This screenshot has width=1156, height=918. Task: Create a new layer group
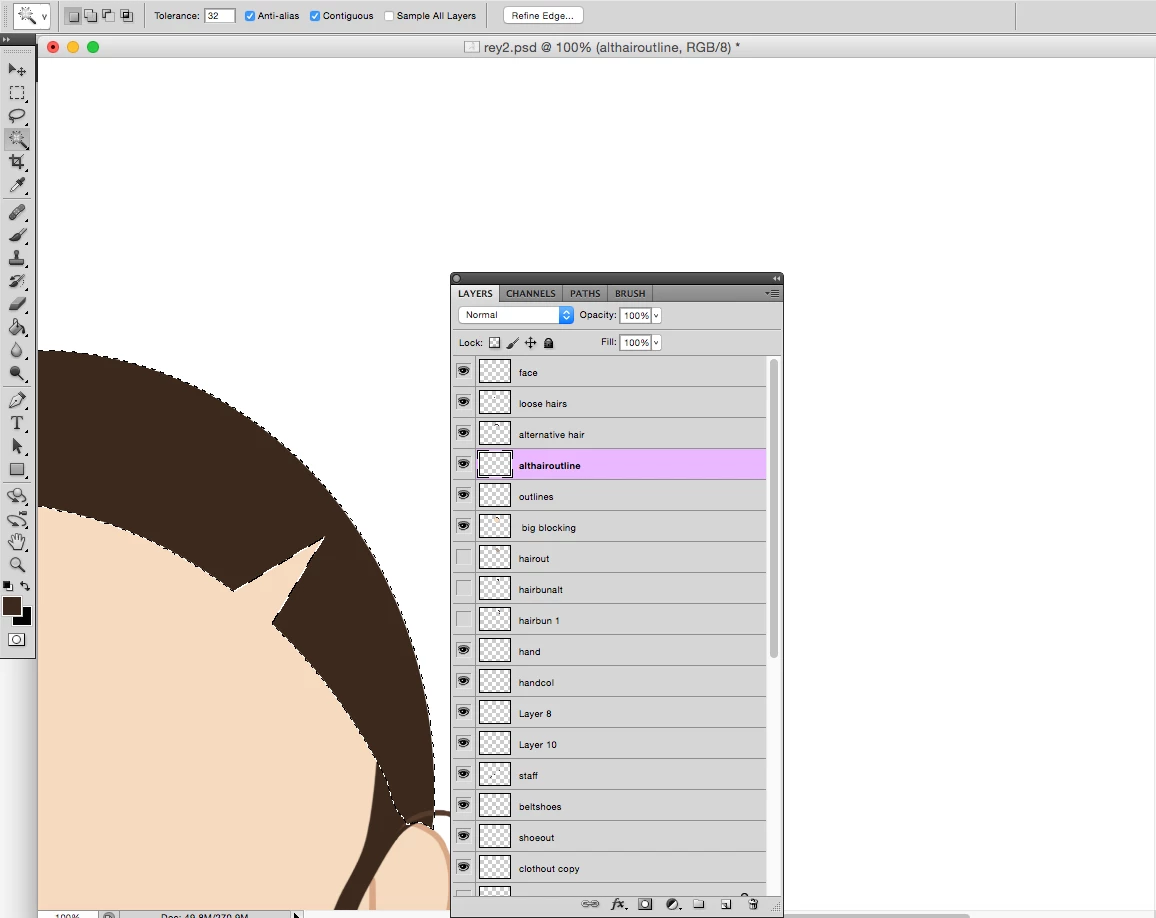coord(698,904)
